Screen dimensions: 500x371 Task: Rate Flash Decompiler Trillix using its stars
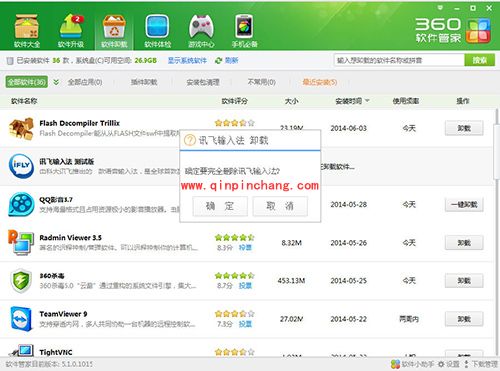tap(235, 123)
